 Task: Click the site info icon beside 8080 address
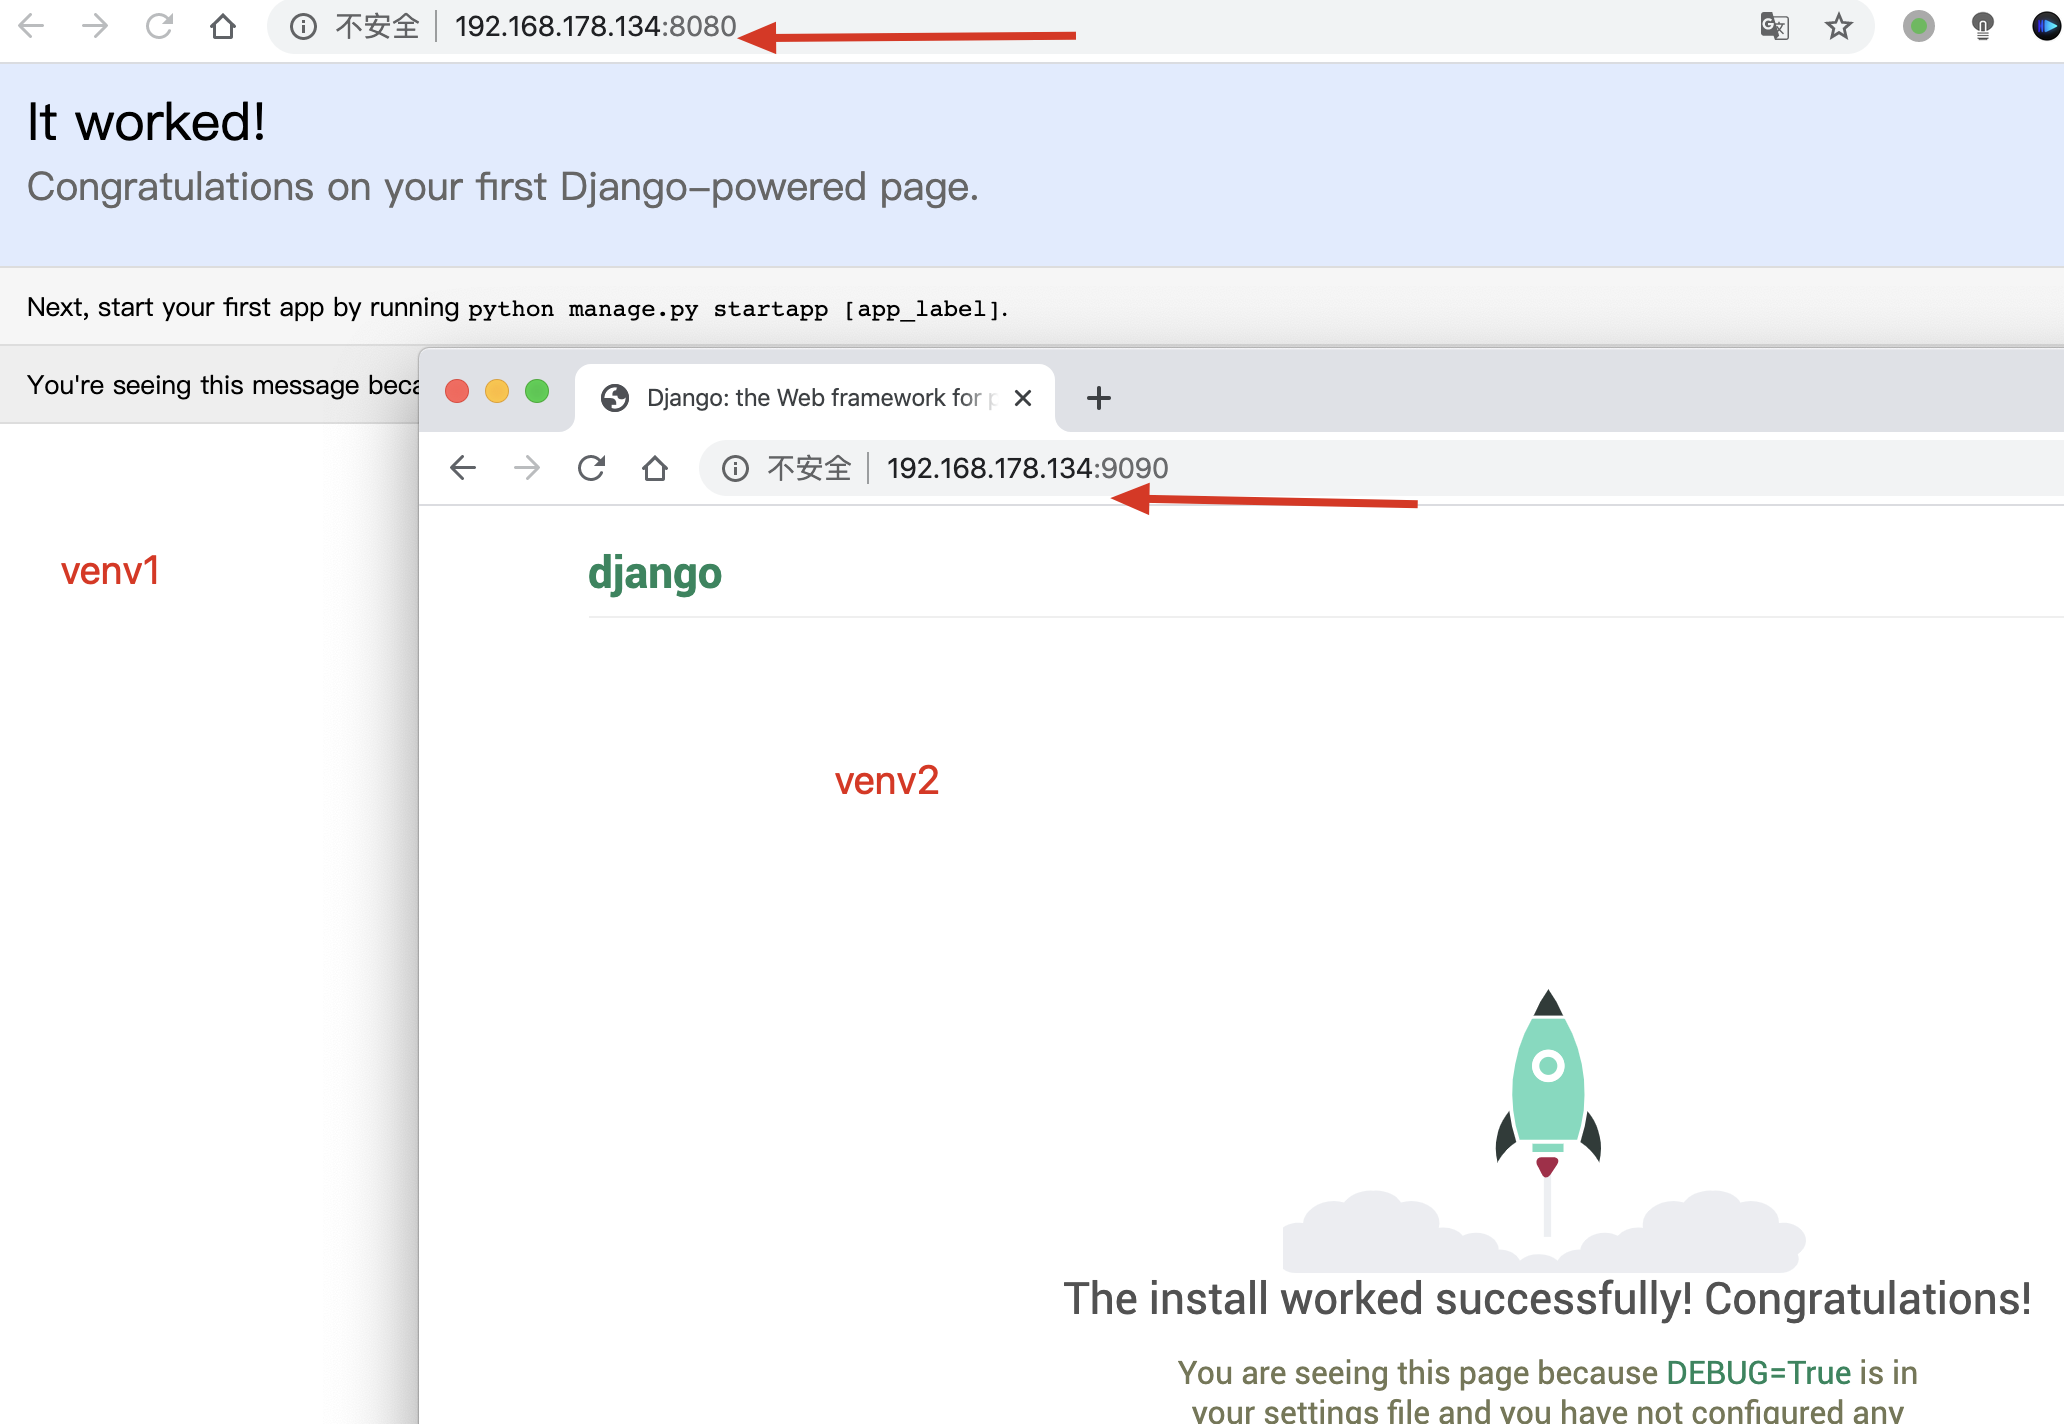pyautogui.click(x=303, y=26)
